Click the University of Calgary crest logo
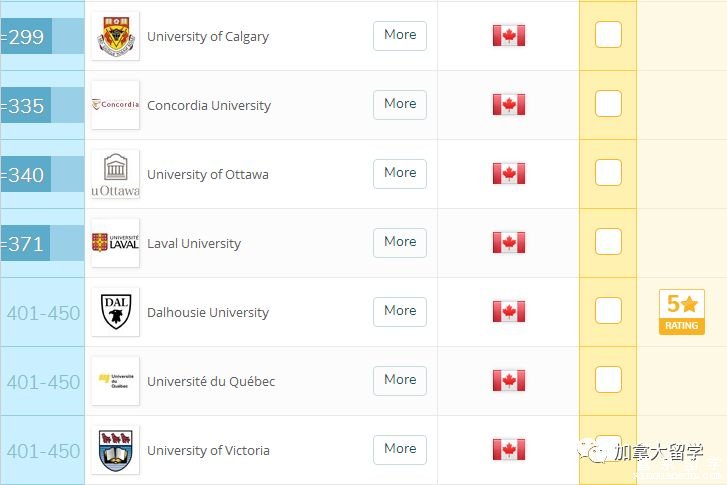The width and height of the screenshot is (727, 485). (x=115, y=36)
